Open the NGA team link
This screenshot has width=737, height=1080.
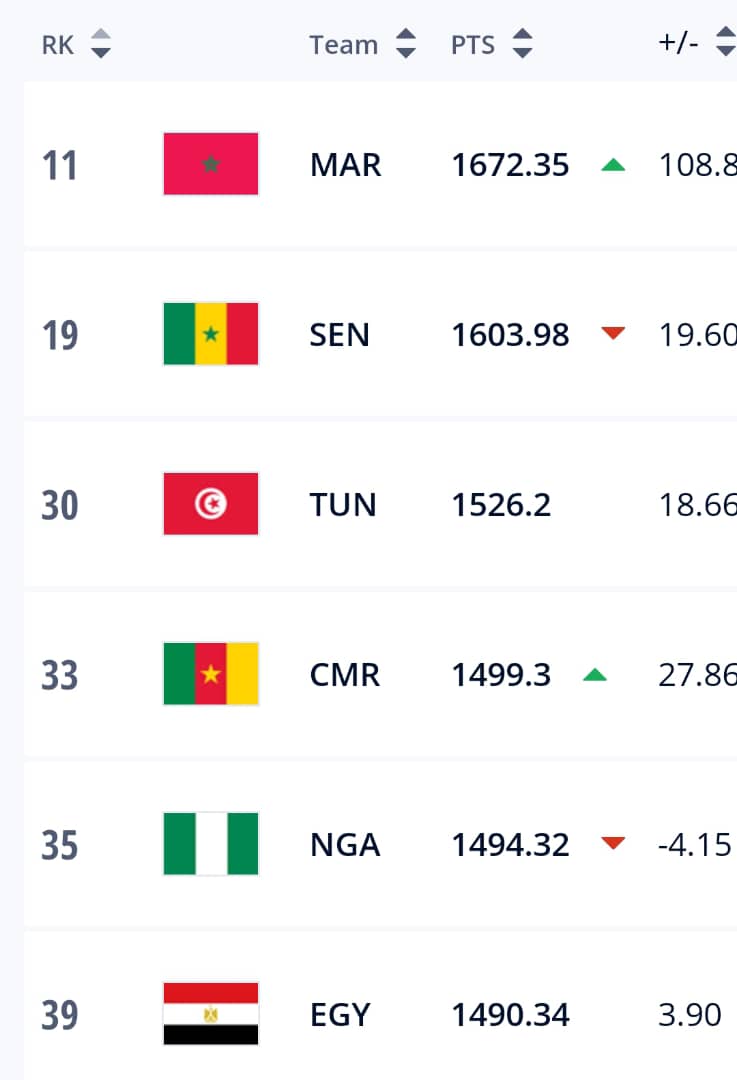345,845
